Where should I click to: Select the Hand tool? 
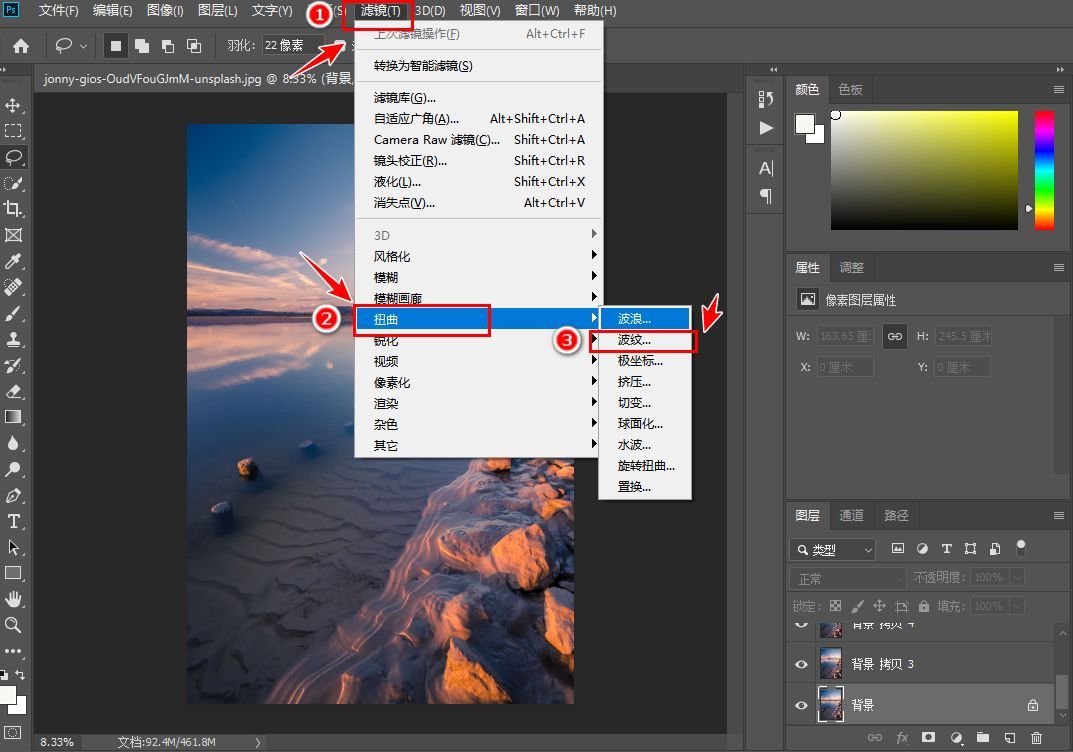[x=13, y=599]
